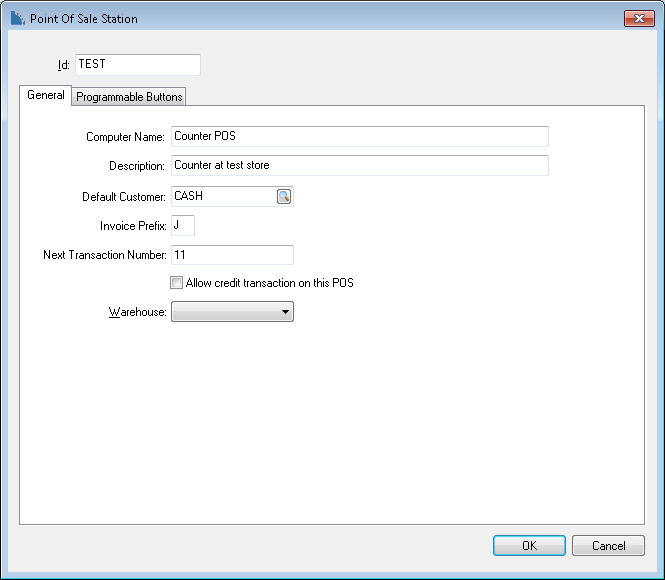
Task: Close the Point Of Sale Station dialog
Action: pyautogui.click(x=639, y=18)
